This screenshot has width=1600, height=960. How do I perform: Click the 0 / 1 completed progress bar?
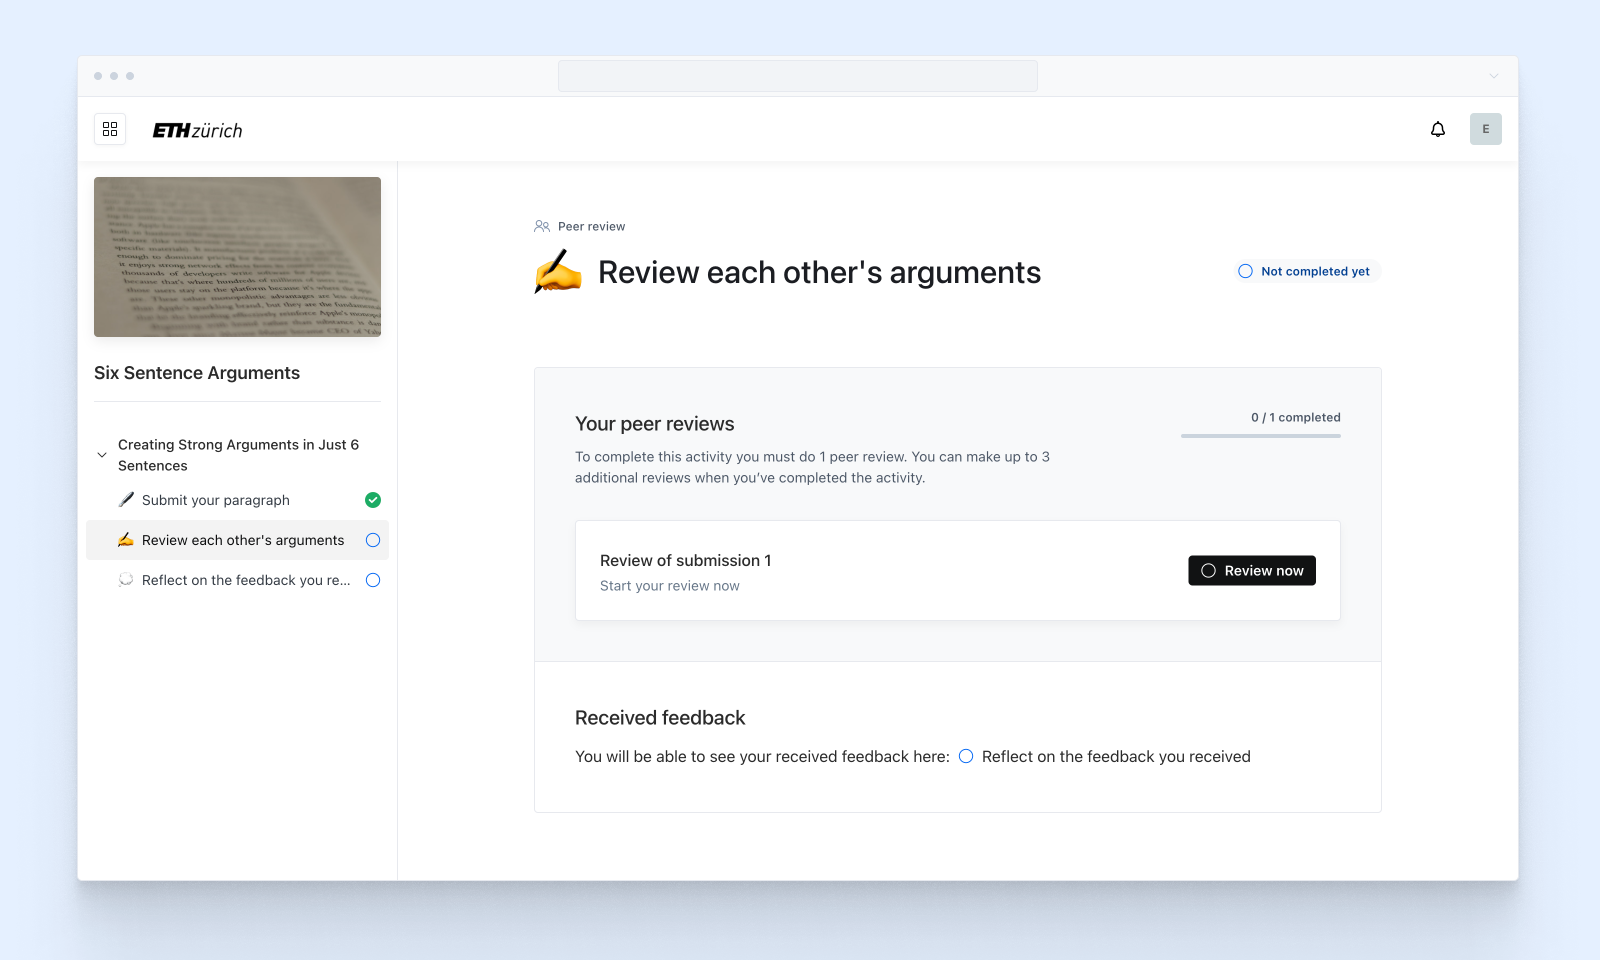click(x=1261, y=436)
